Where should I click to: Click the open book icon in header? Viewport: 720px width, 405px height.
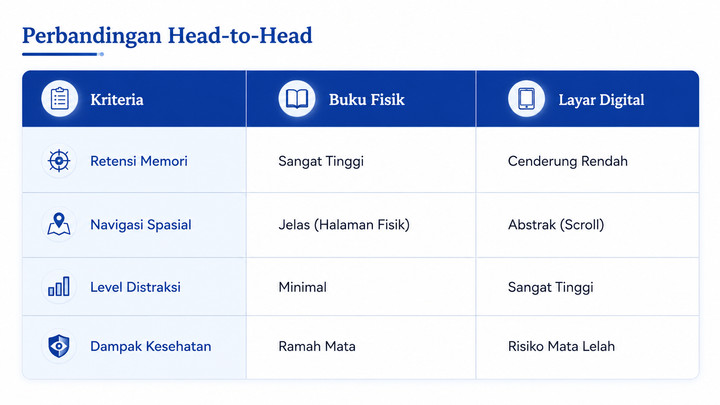point(297,99)
